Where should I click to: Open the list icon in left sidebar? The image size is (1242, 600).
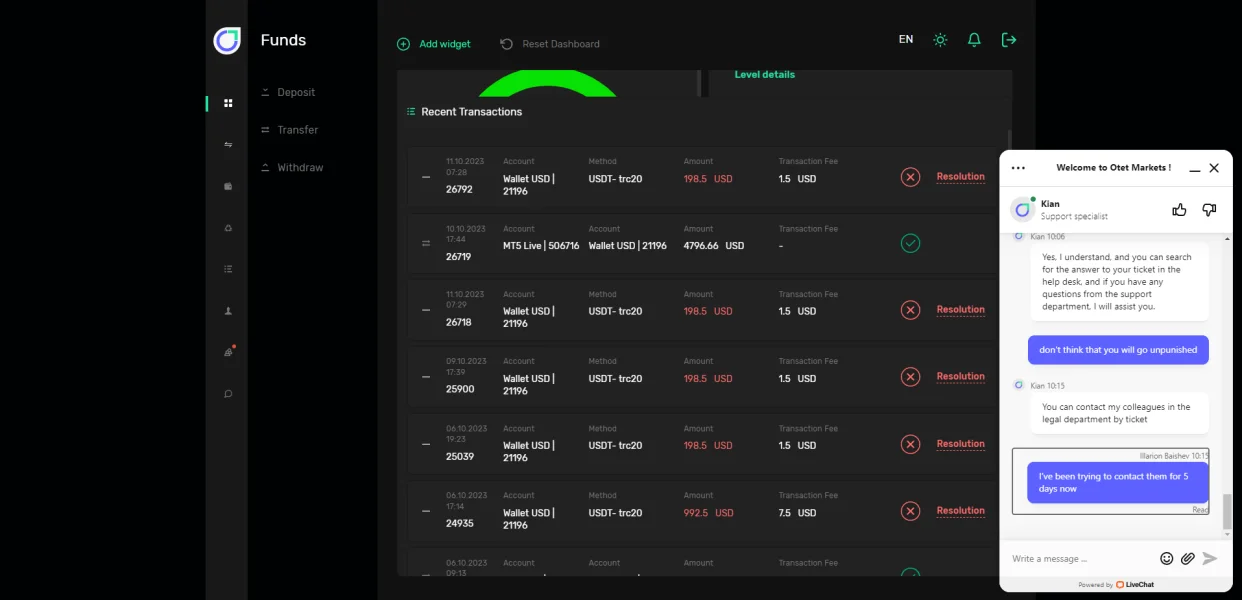pyautogui.click(x=228, y=269)
